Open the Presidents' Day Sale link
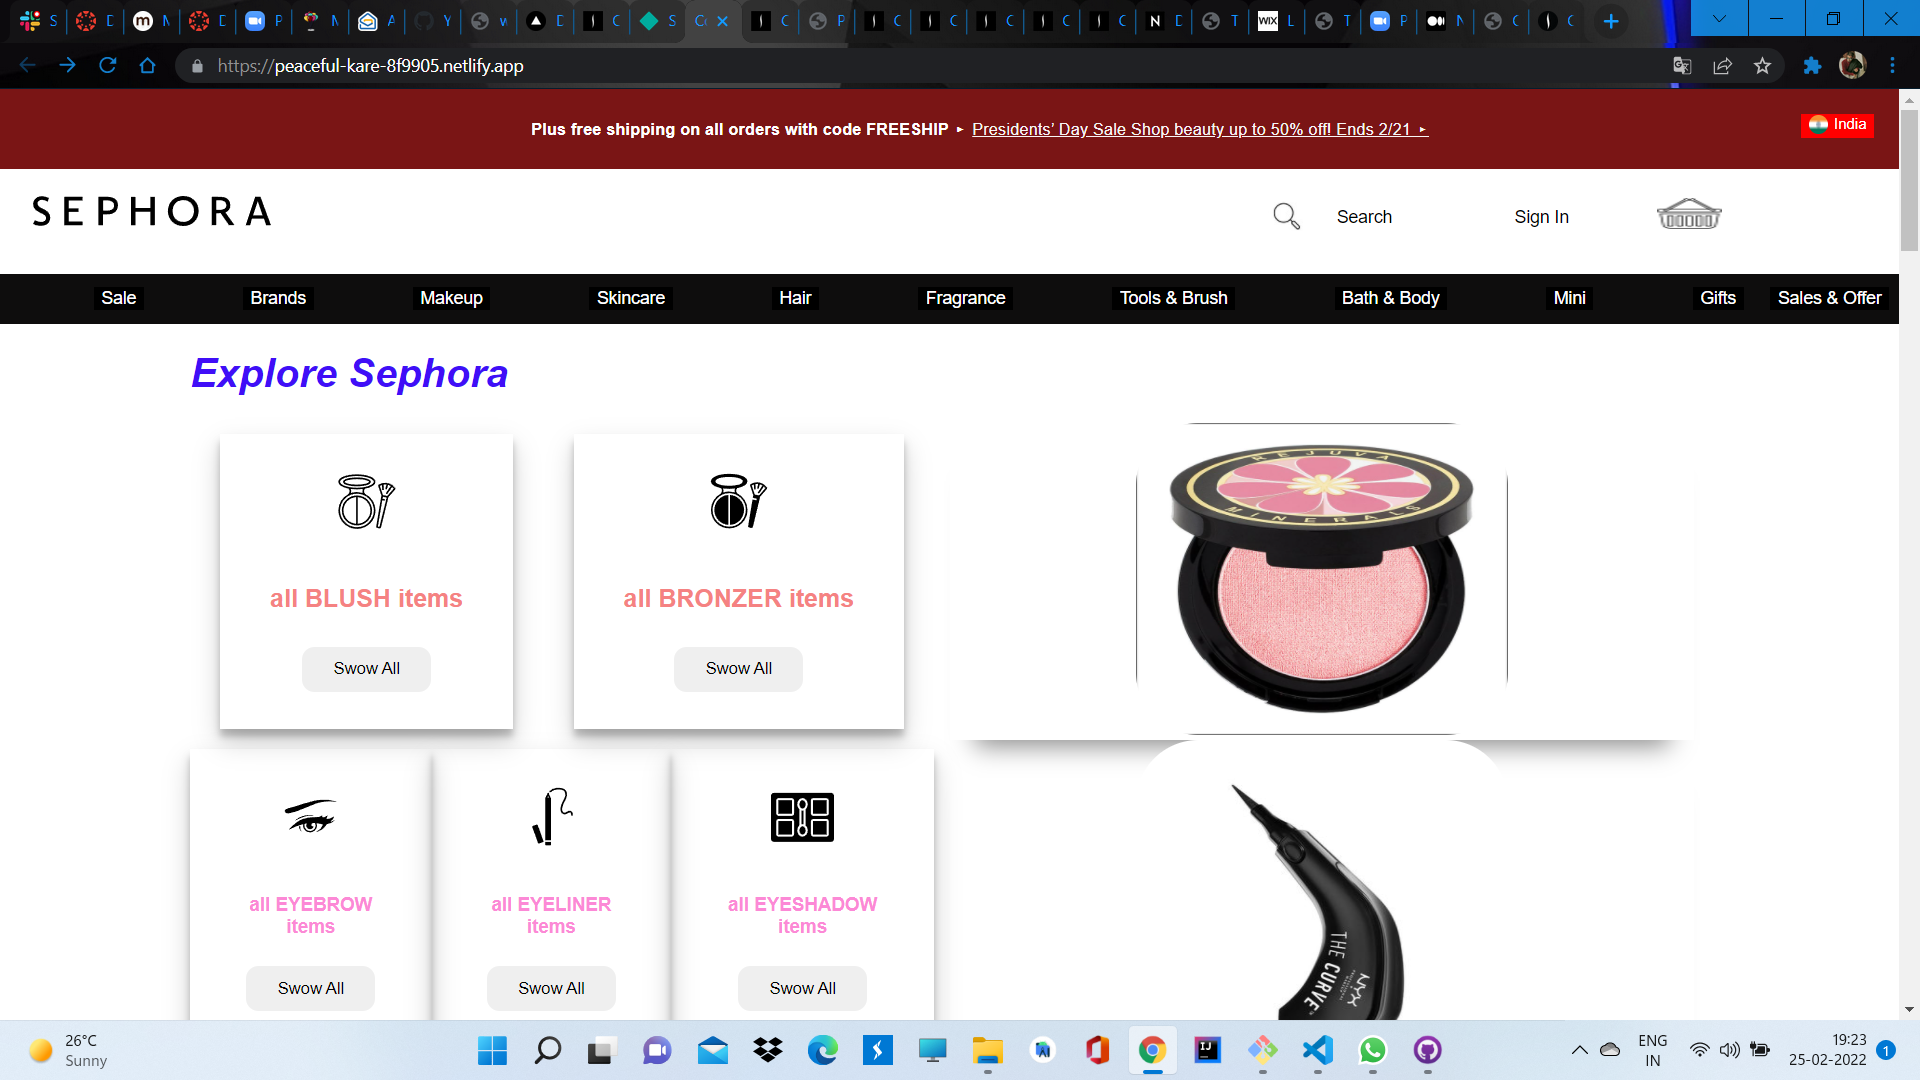This screenshot has height=1080, width=1920. pyautogui.click(x=1199, y=129)
